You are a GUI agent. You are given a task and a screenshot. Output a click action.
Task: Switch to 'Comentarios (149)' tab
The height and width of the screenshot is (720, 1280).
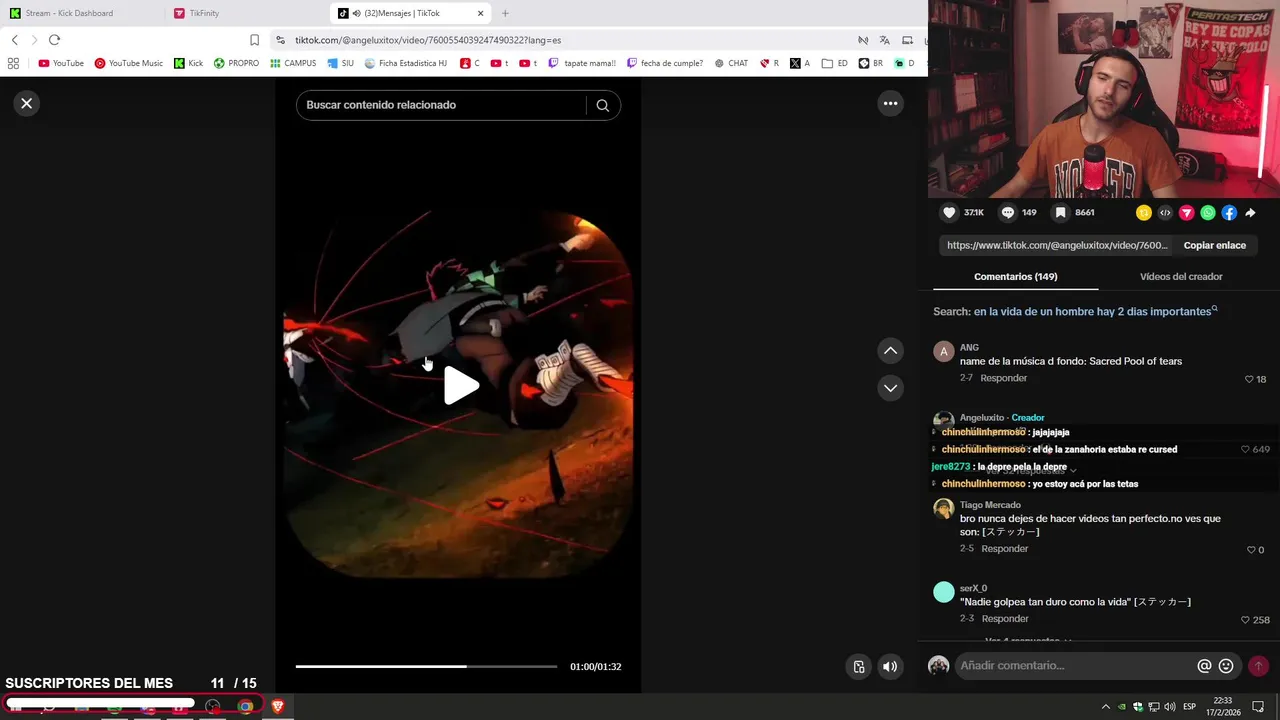[x=1015, y=277]
